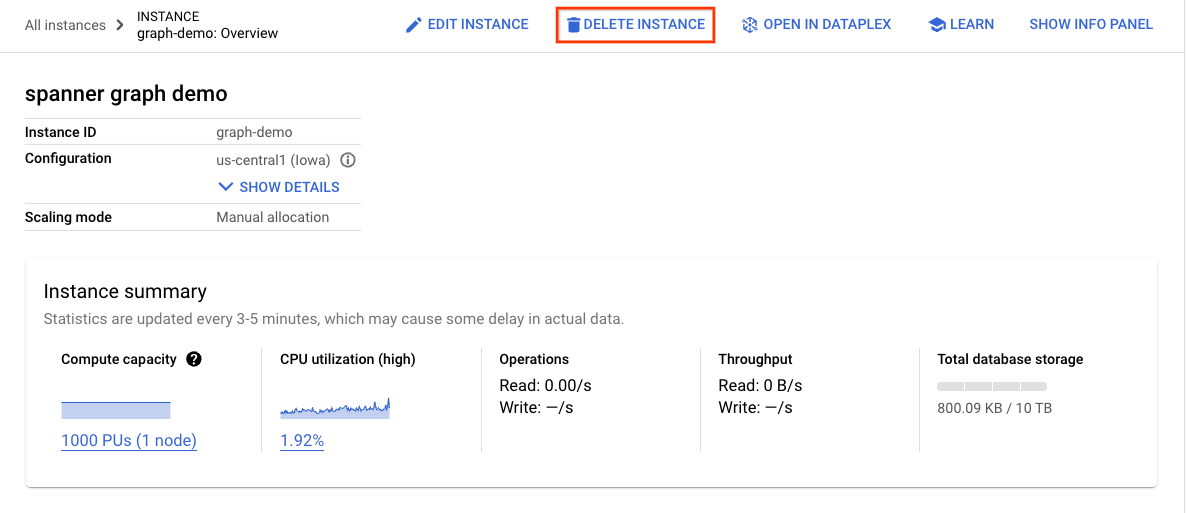Click the spanner graph demo heading
Image resolution: width=1186 pixels, height=513 pixels.
point(126,94)
